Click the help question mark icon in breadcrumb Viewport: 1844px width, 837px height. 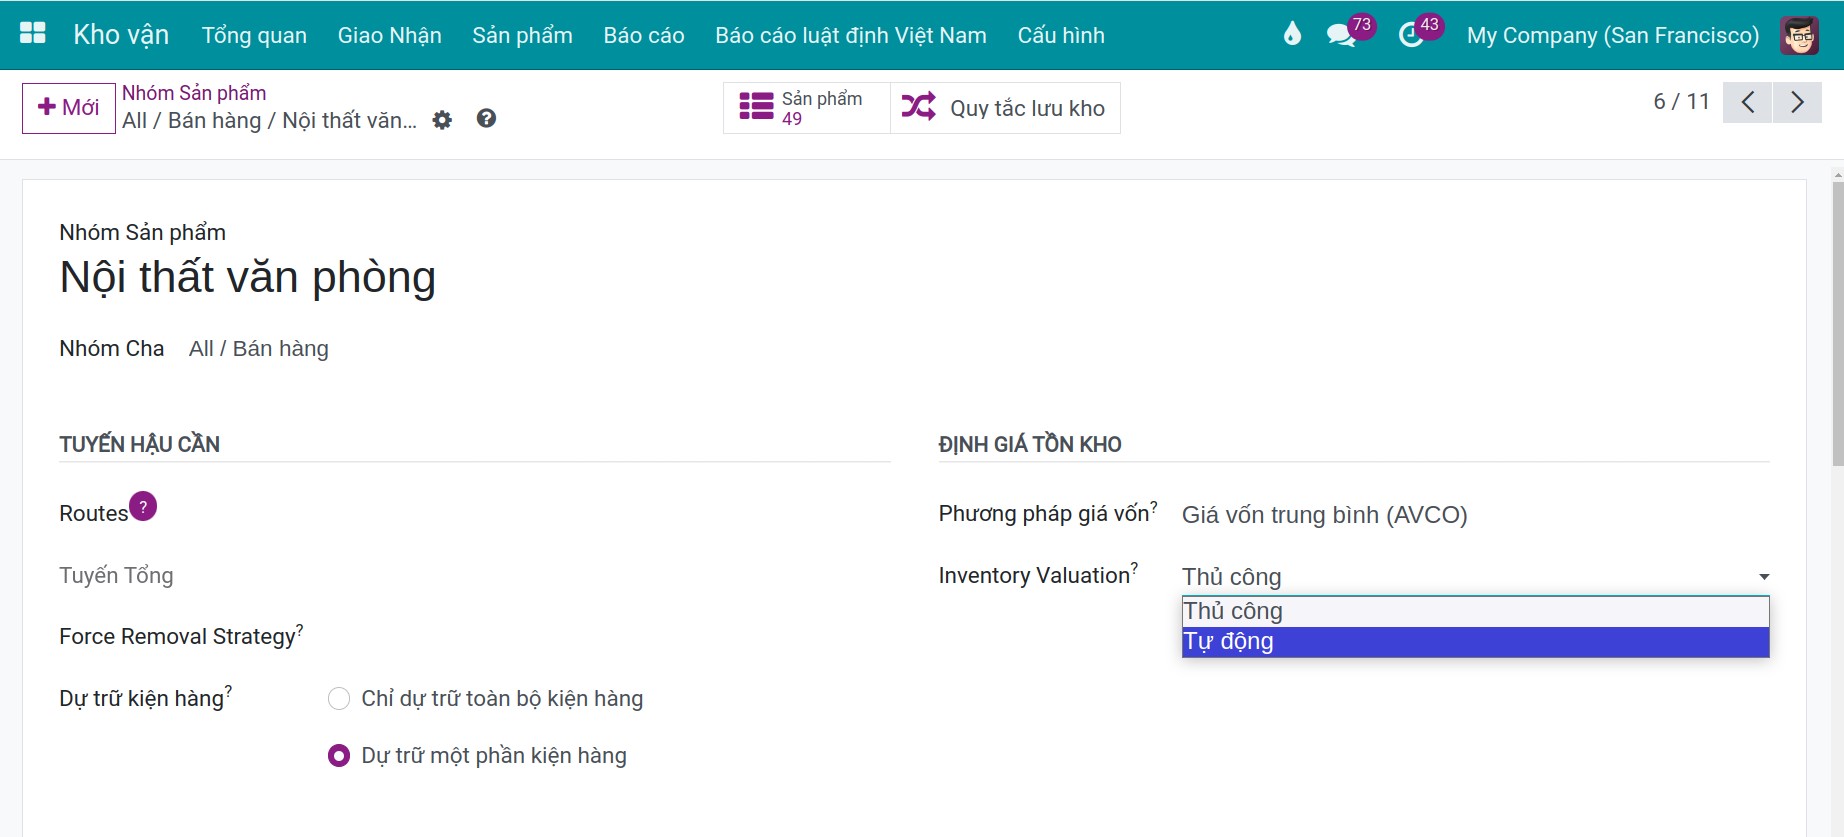486,119
